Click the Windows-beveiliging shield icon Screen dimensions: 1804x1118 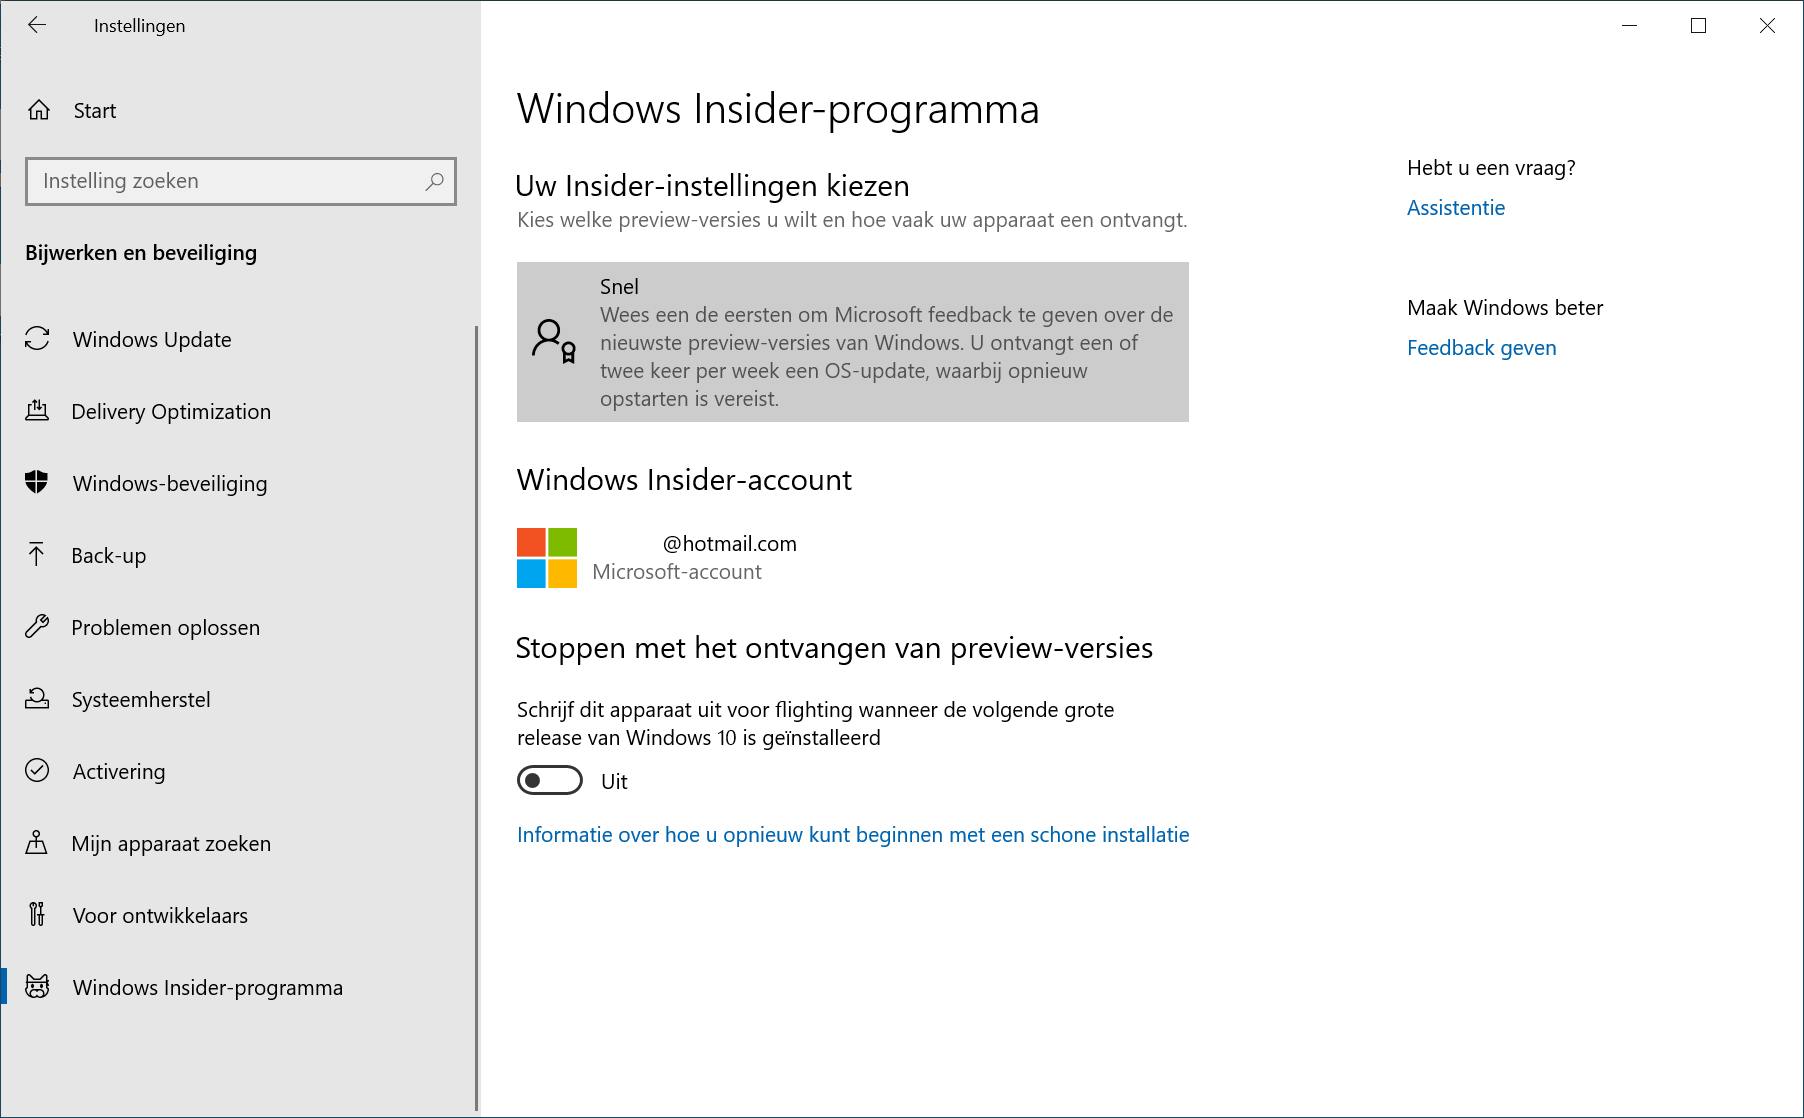pos(37,483)
